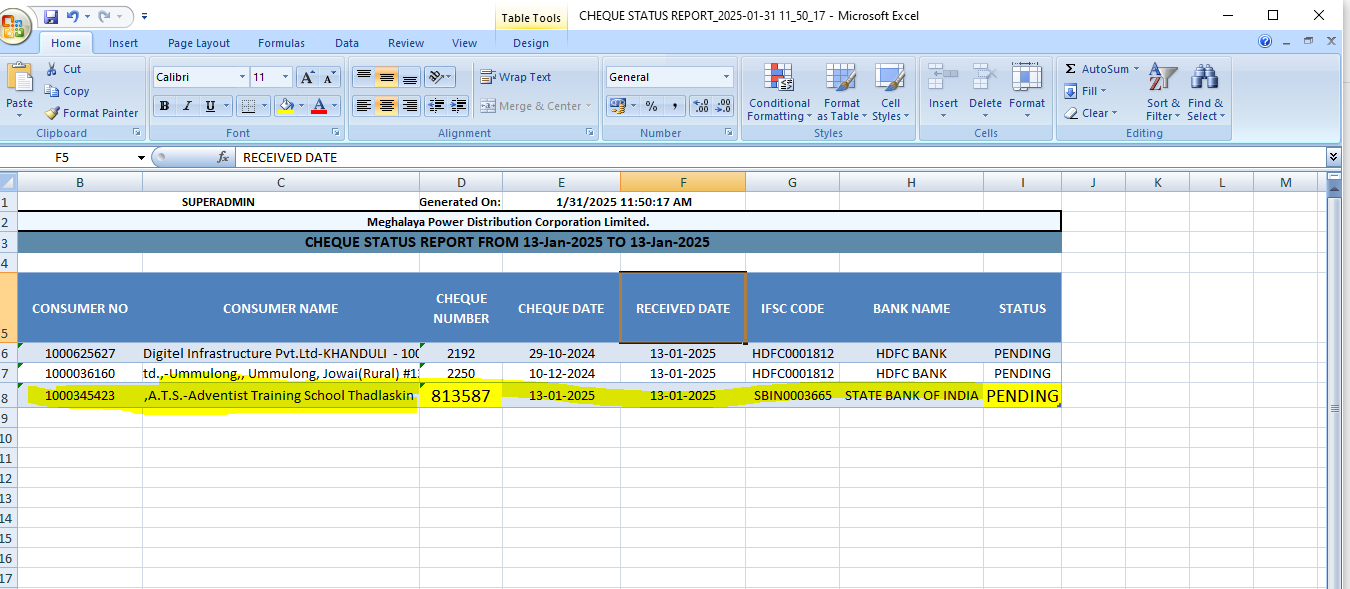Toggle Italic formatting
This screenshot has height=589, width=1350.
187,106
